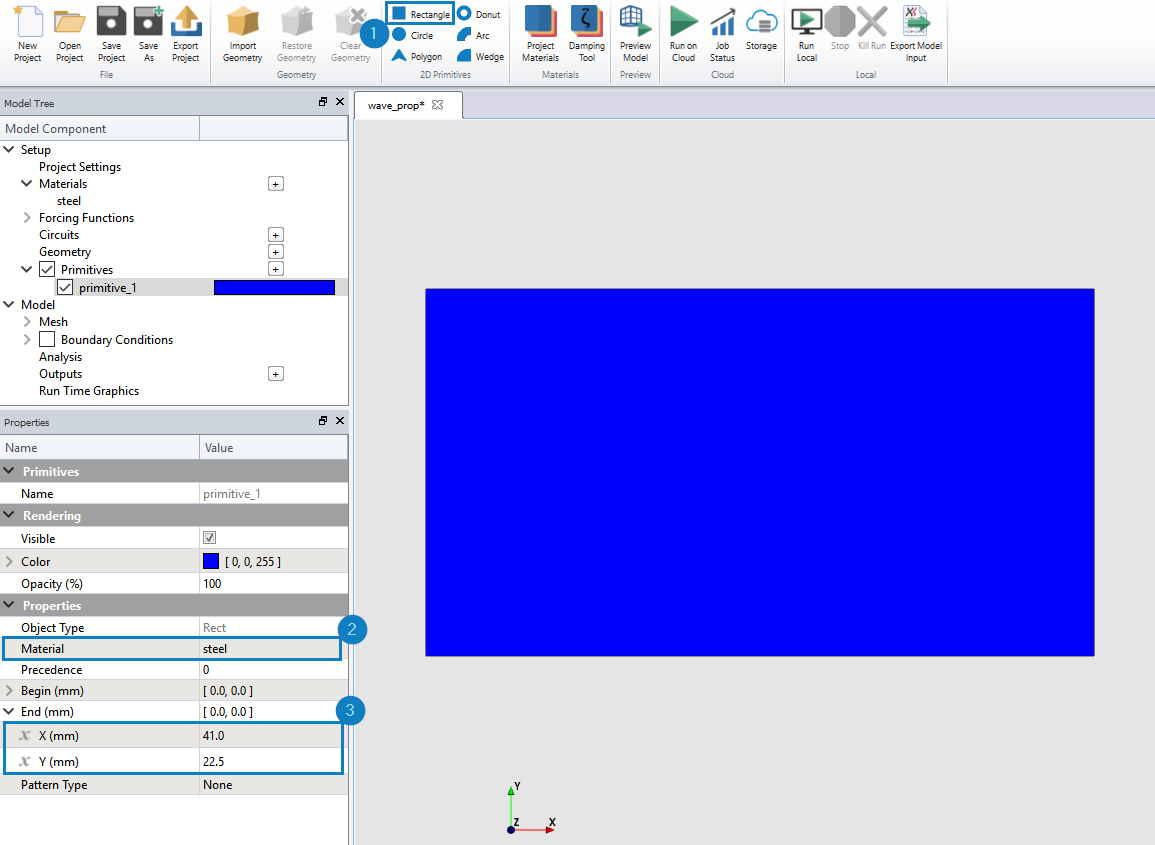Stop the local run
1155x845 pixels.
(x=840, y=29)
